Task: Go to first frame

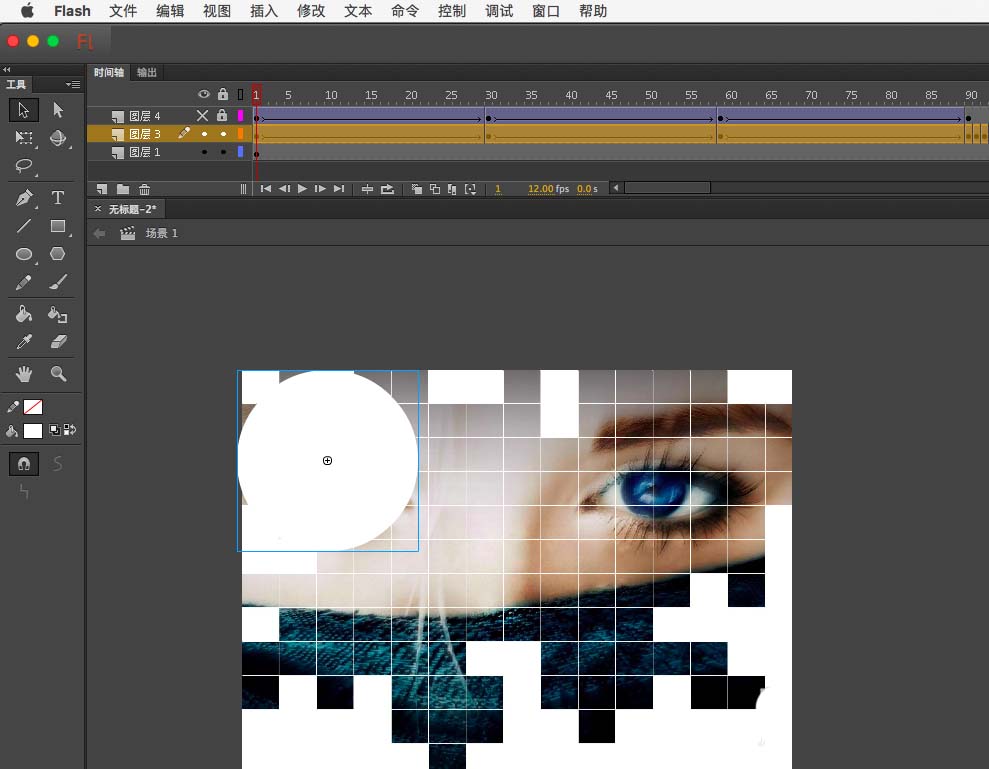Action: 266,189
